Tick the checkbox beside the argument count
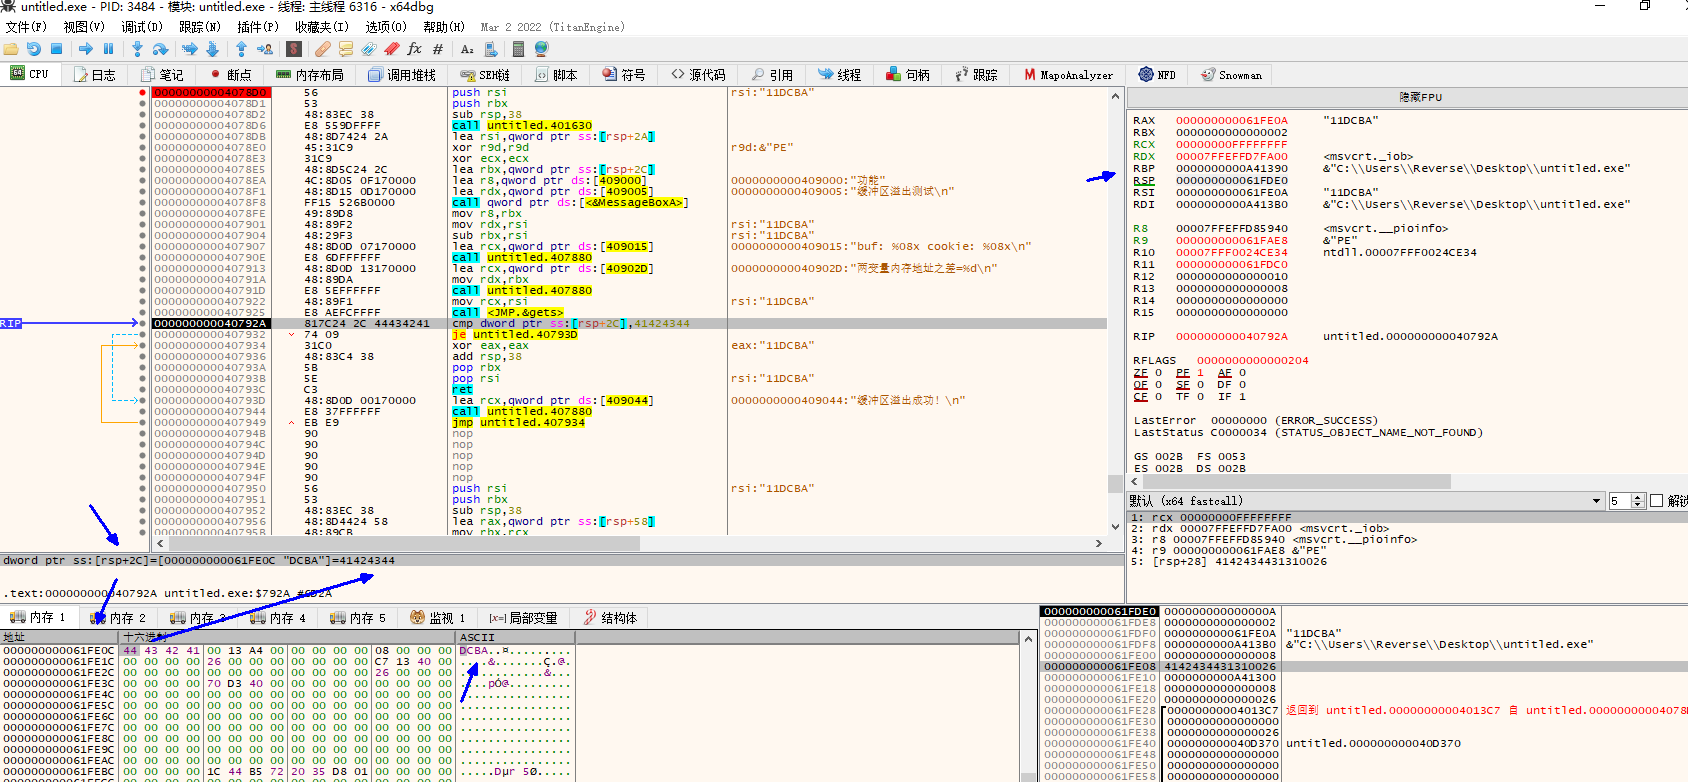Viewport: 1688px width, 782px height. [1656, 501]
